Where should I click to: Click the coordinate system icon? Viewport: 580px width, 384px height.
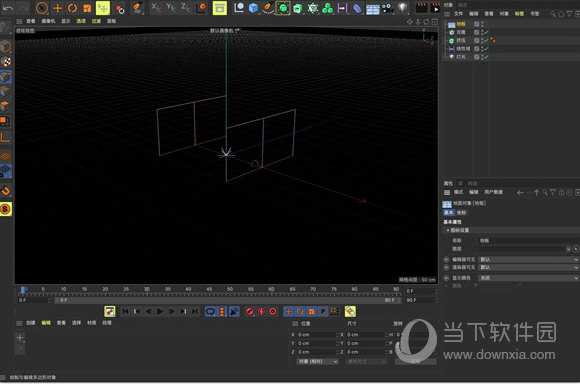click(x=201, y=7)
